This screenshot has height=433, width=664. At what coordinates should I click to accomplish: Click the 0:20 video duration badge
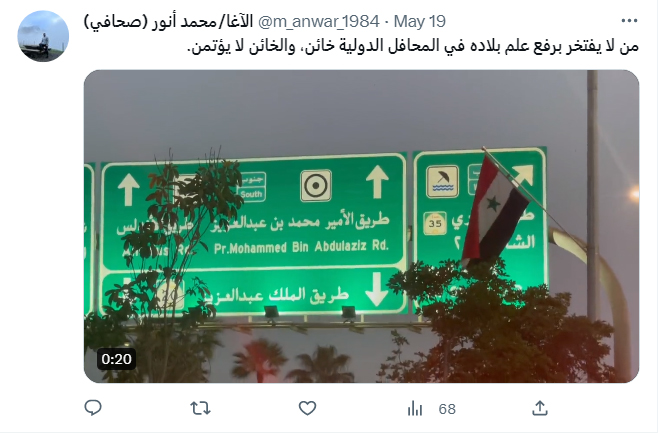click(x=116, y=359)
